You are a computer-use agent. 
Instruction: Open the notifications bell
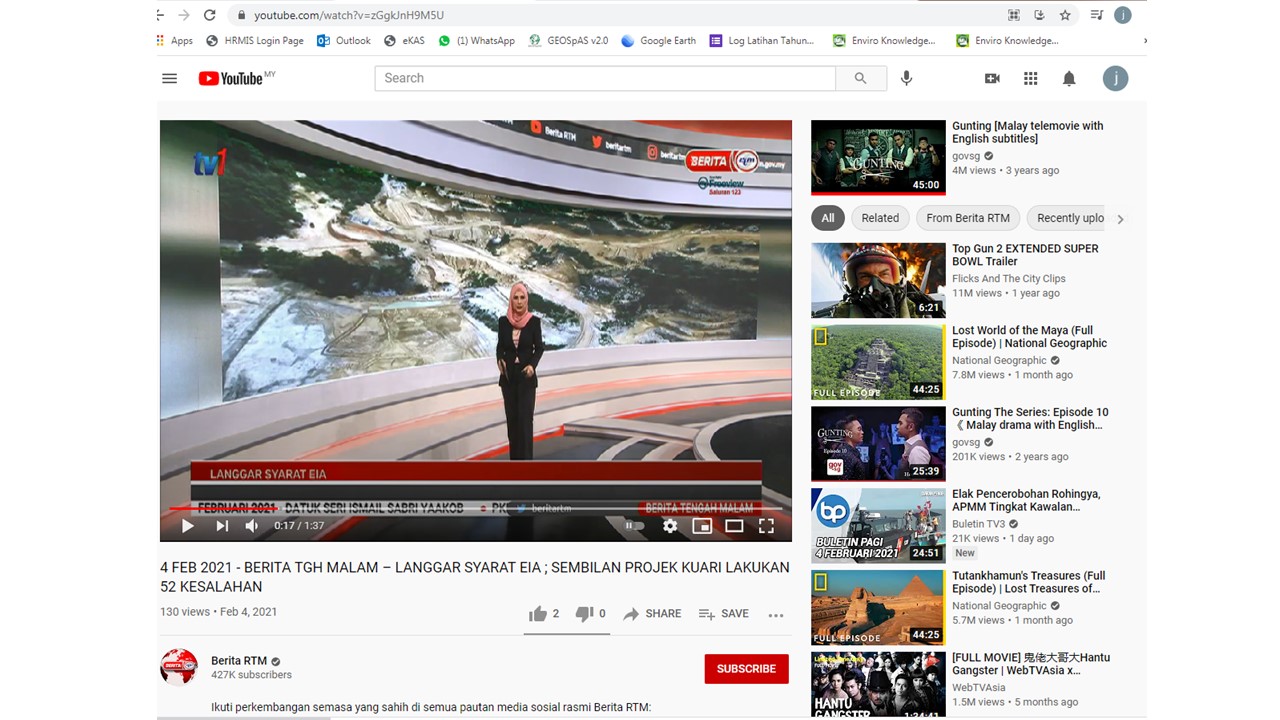pyautogui.click(x=1069, y=79)
